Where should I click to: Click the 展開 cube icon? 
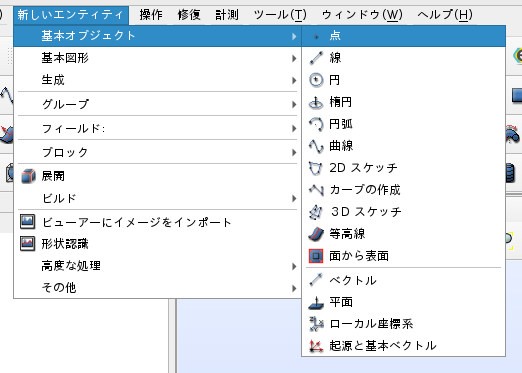click(x=28, y=176)
